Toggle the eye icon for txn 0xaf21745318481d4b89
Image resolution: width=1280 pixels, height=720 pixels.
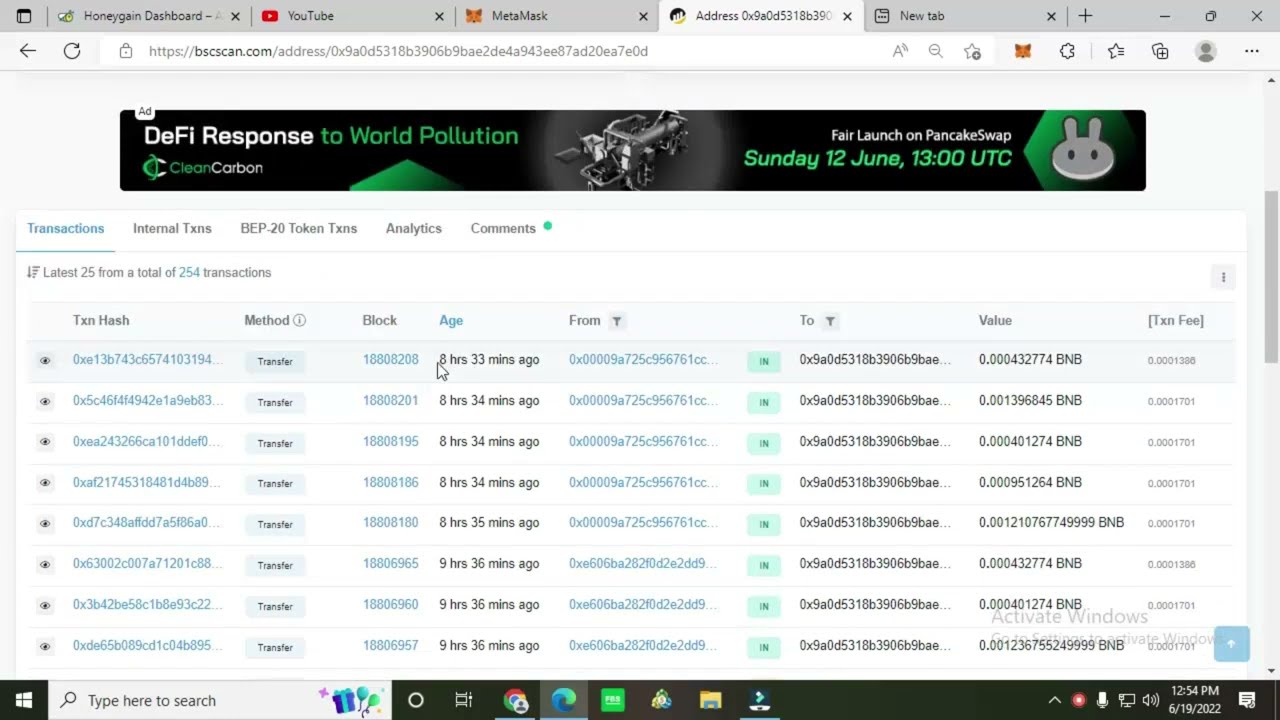click(x=45, y=483)
